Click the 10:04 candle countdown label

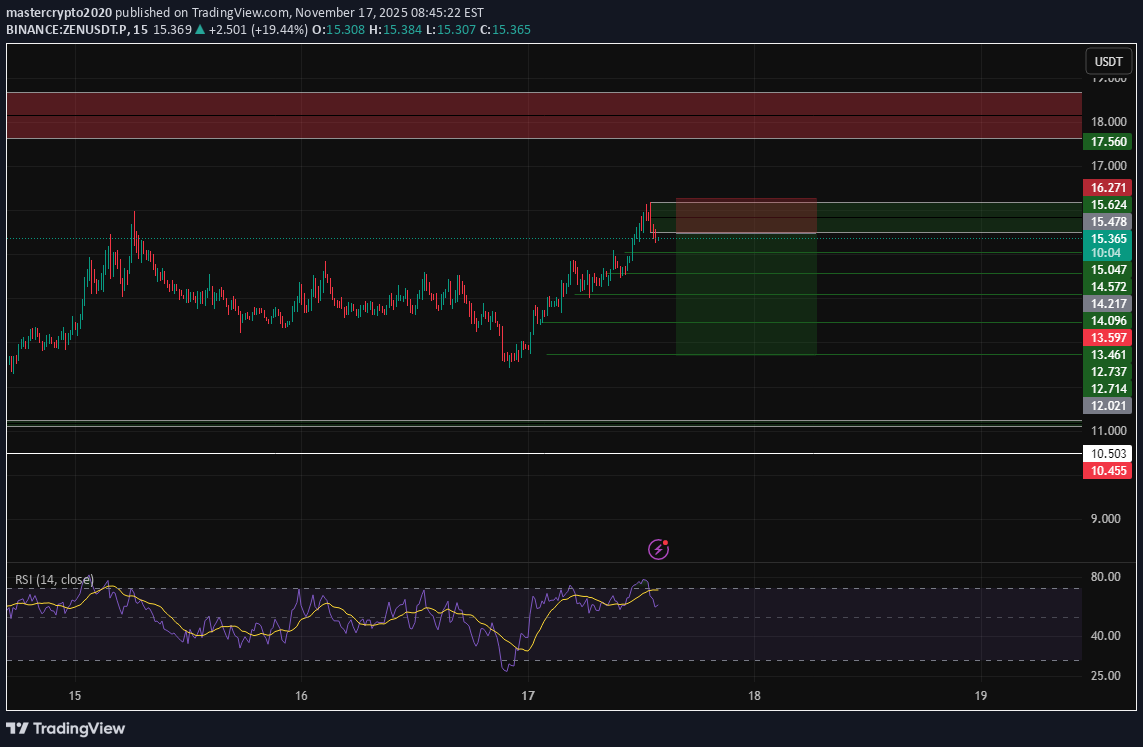point(1108,254)
